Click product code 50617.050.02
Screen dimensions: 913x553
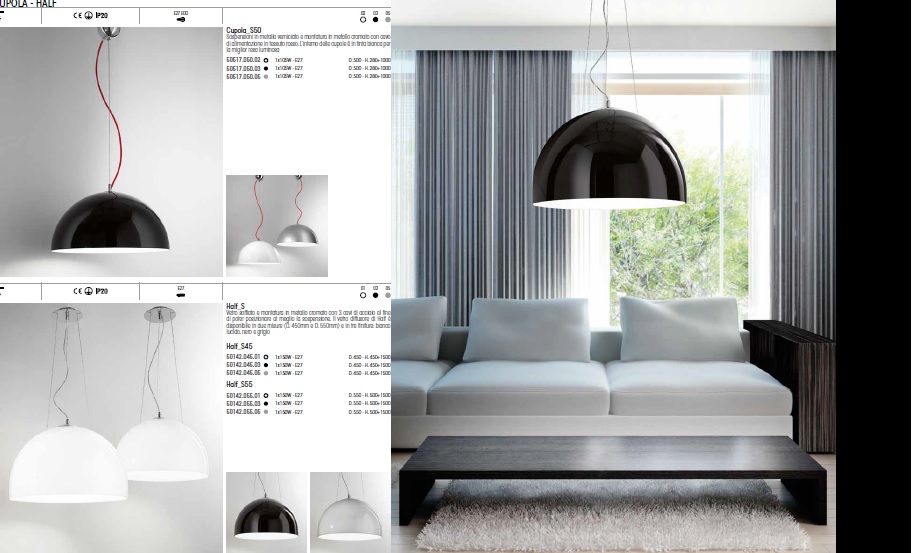(x=243, y=60)
